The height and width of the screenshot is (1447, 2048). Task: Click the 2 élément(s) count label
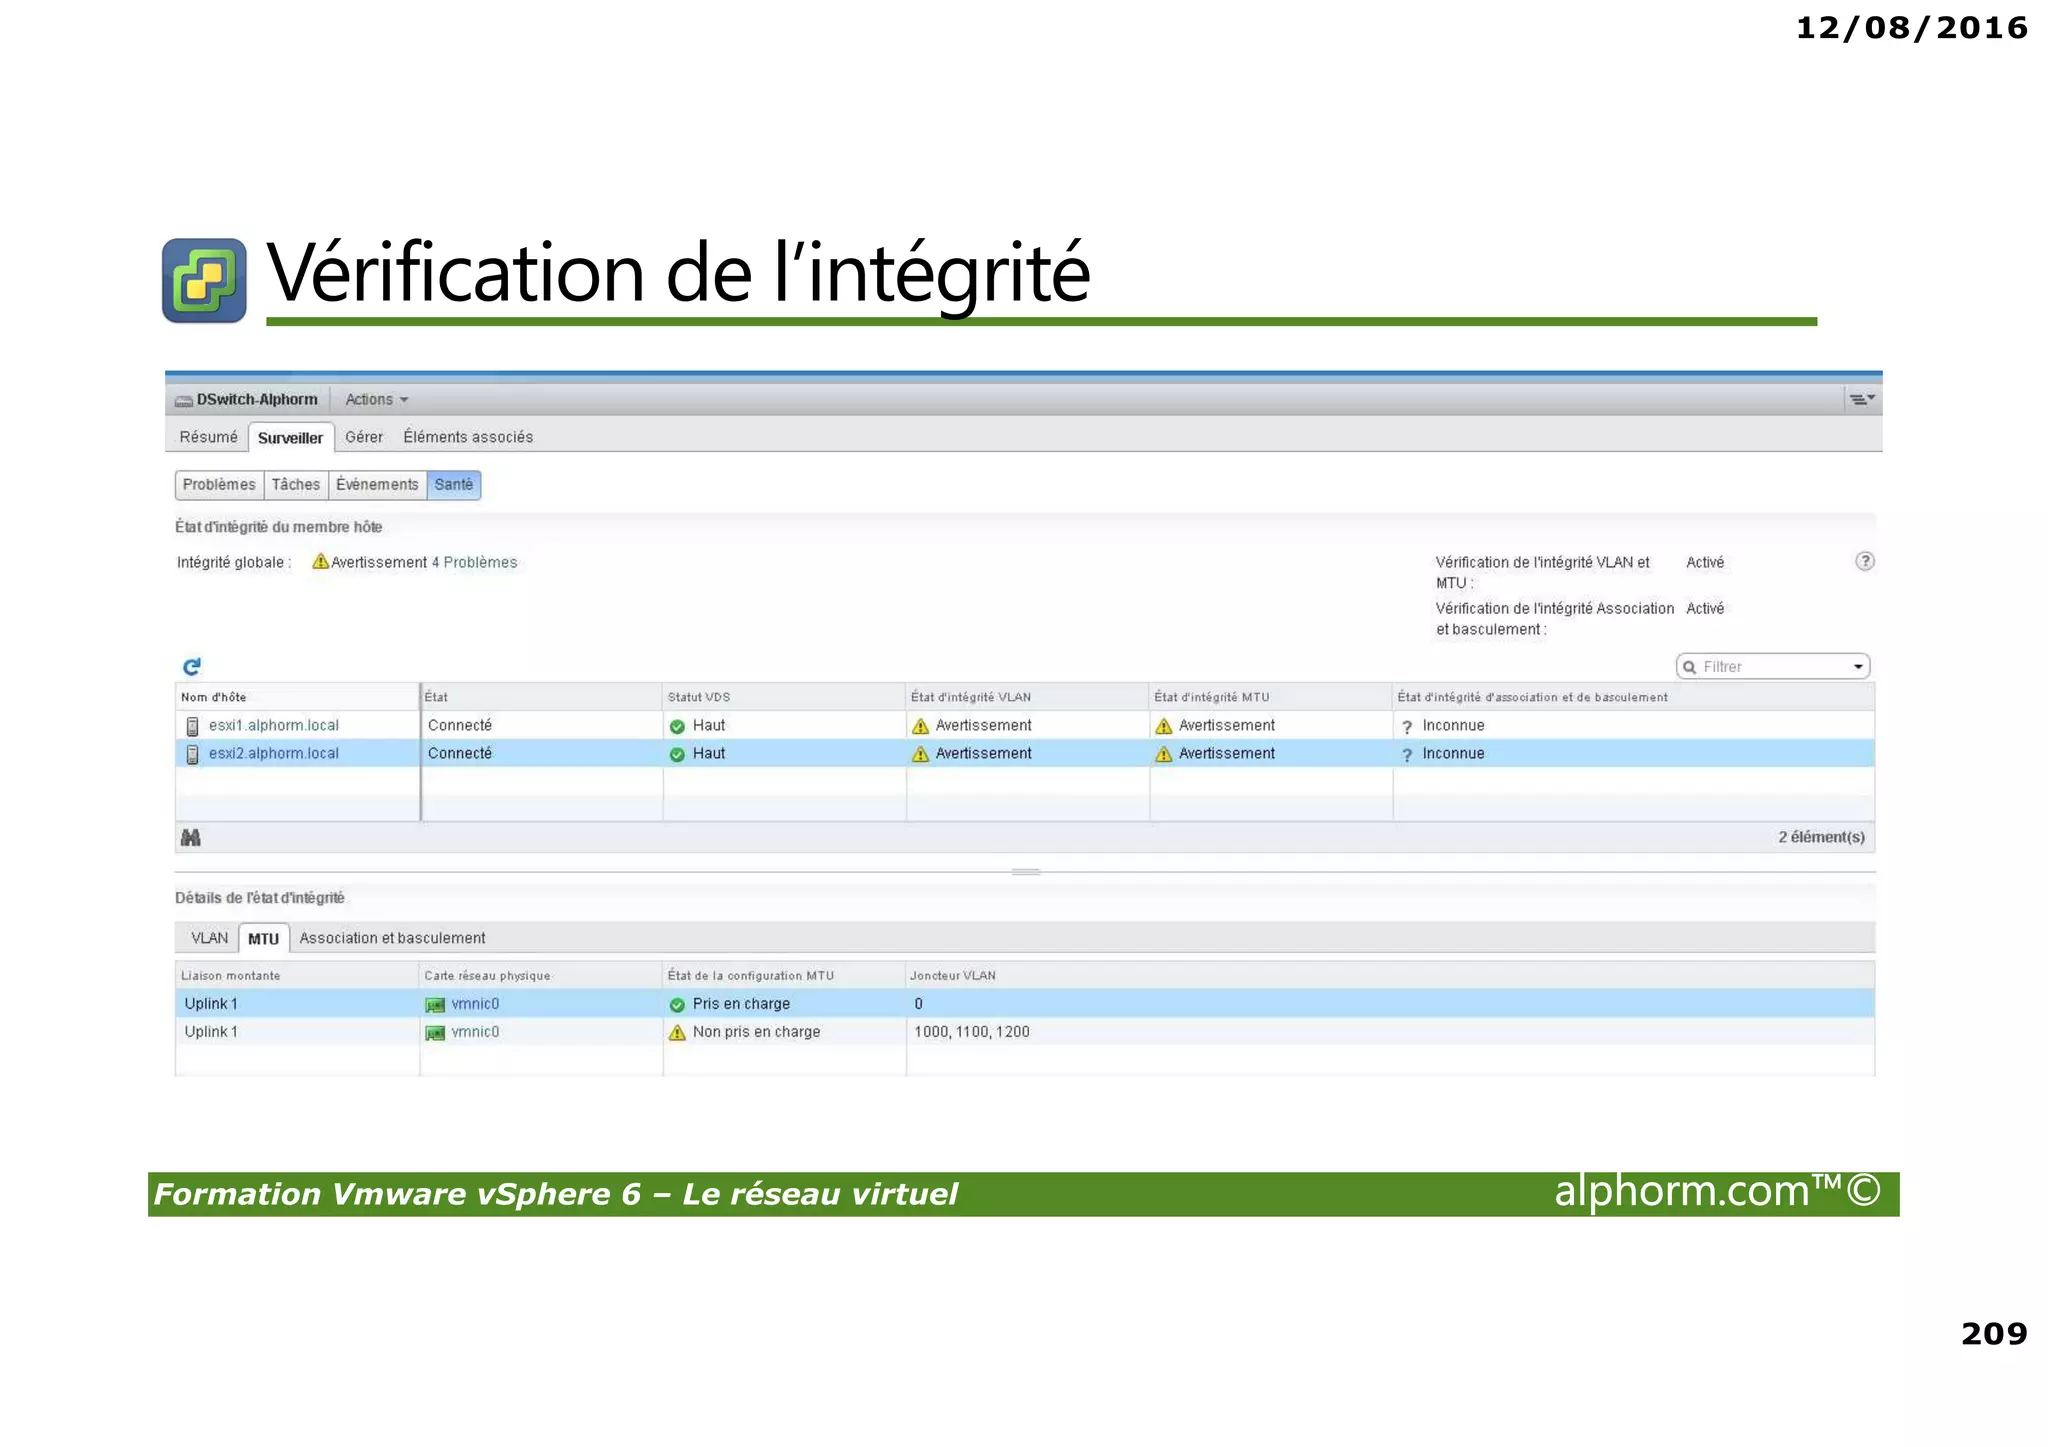(x=1821, y=837)
